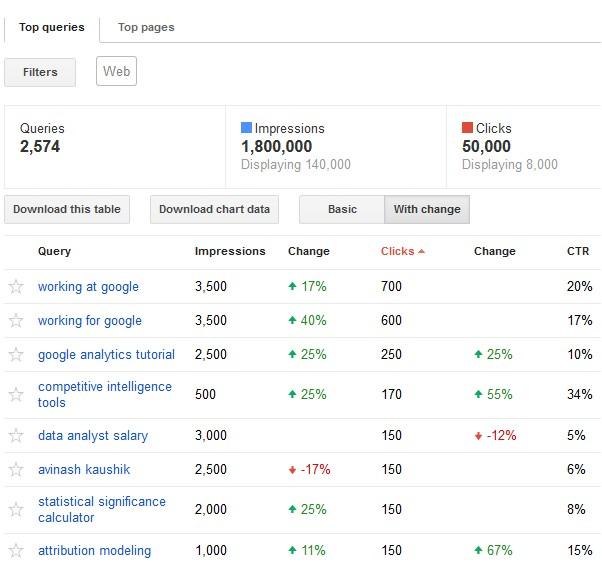This screenshot has height=565, width=602.
Task: Sort table by Clicks column
Action: 397,252
